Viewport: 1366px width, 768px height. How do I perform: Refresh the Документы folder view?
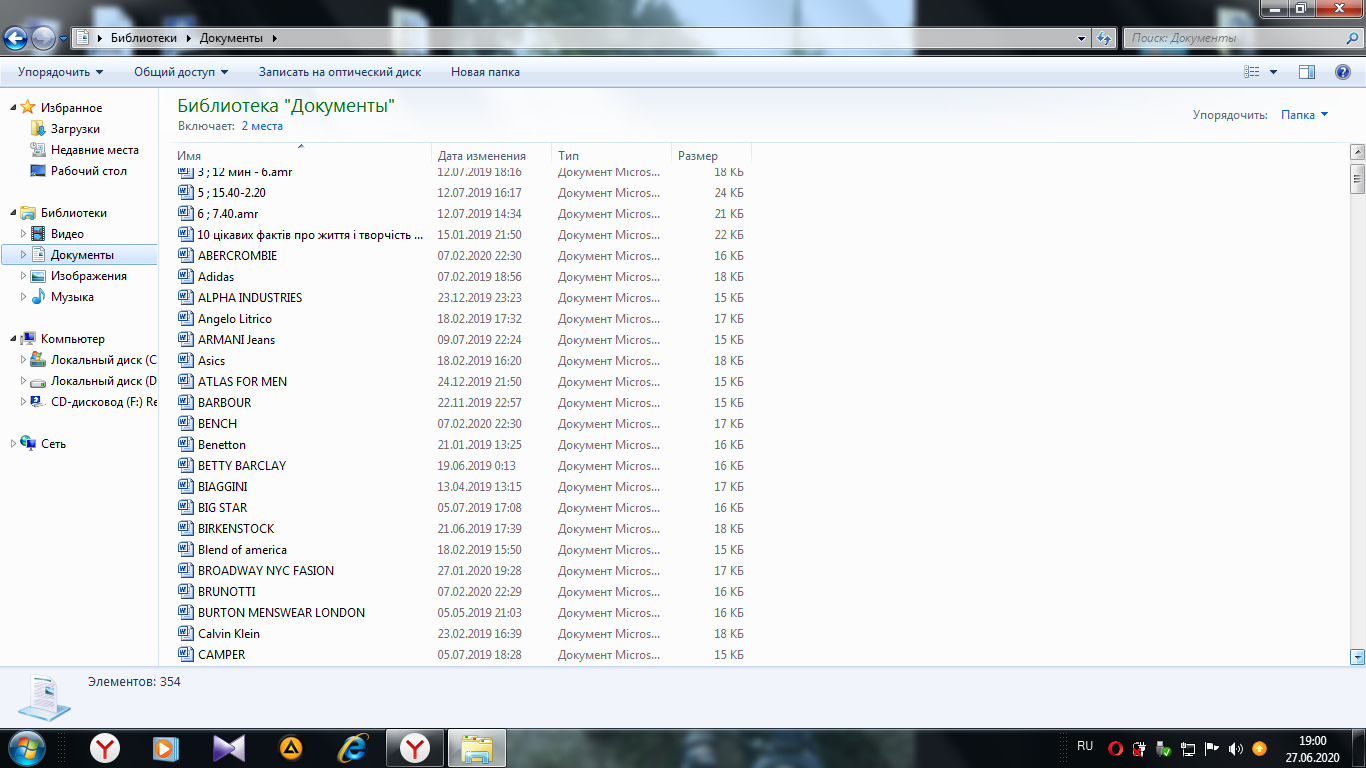pyautogui.click(x=1104, y=38)
